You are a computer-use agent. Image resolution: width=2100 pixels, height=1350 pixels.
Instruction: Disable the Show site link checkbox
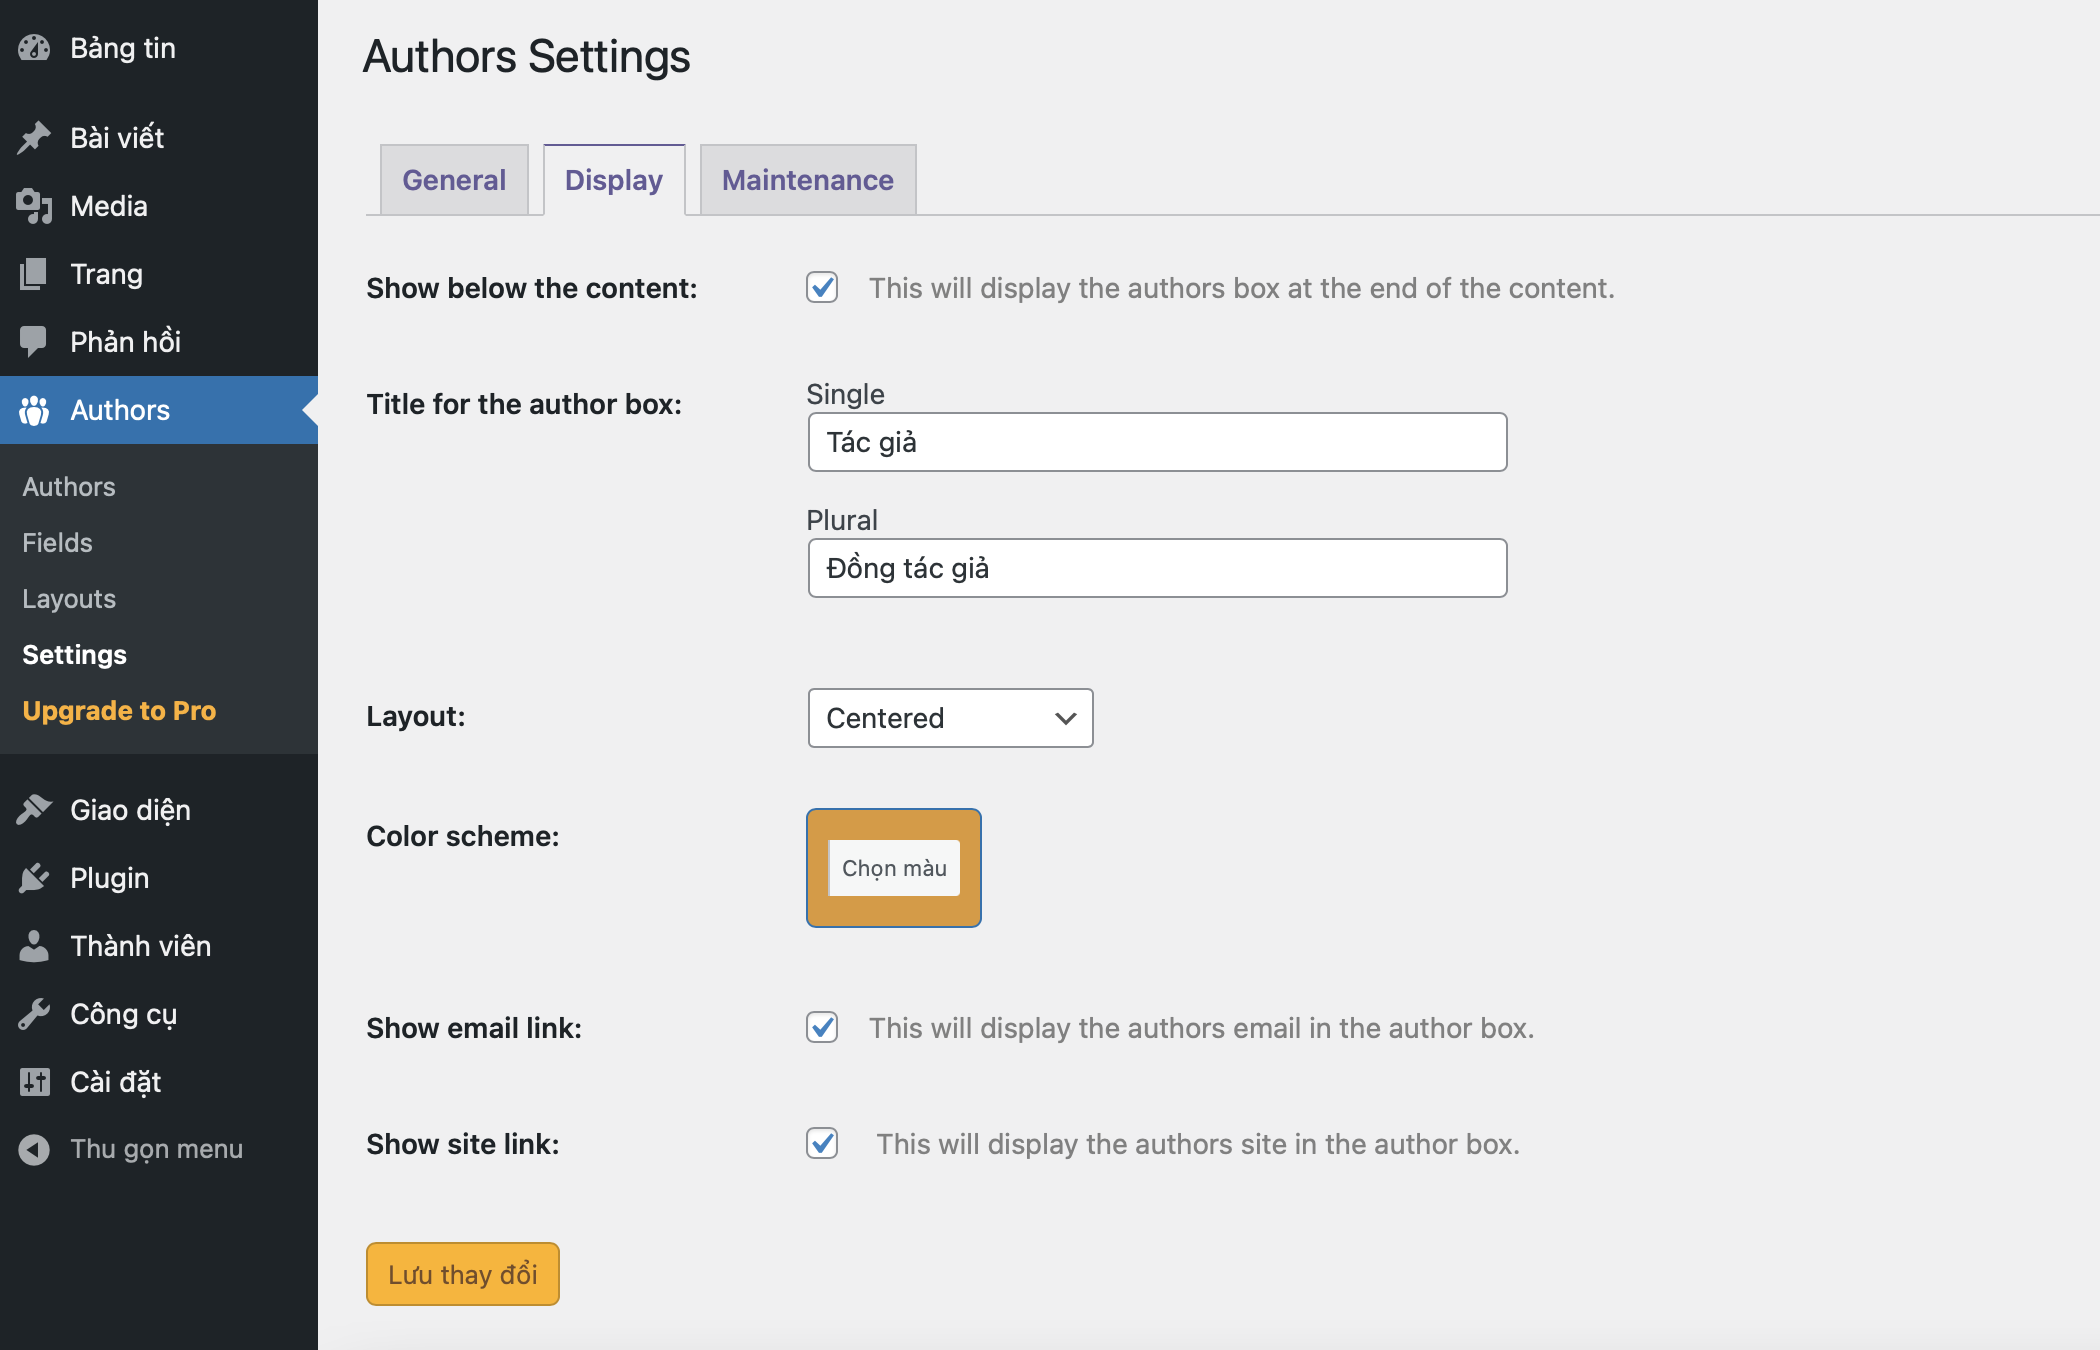[x=822, y=1144]
